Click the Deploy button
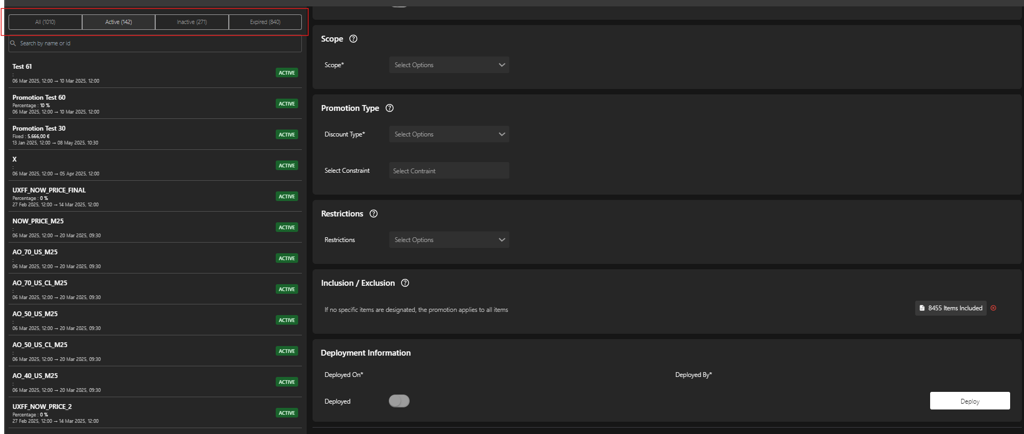Image resolution: width=1024 pixels, height=434 pixels. [970, 401]
